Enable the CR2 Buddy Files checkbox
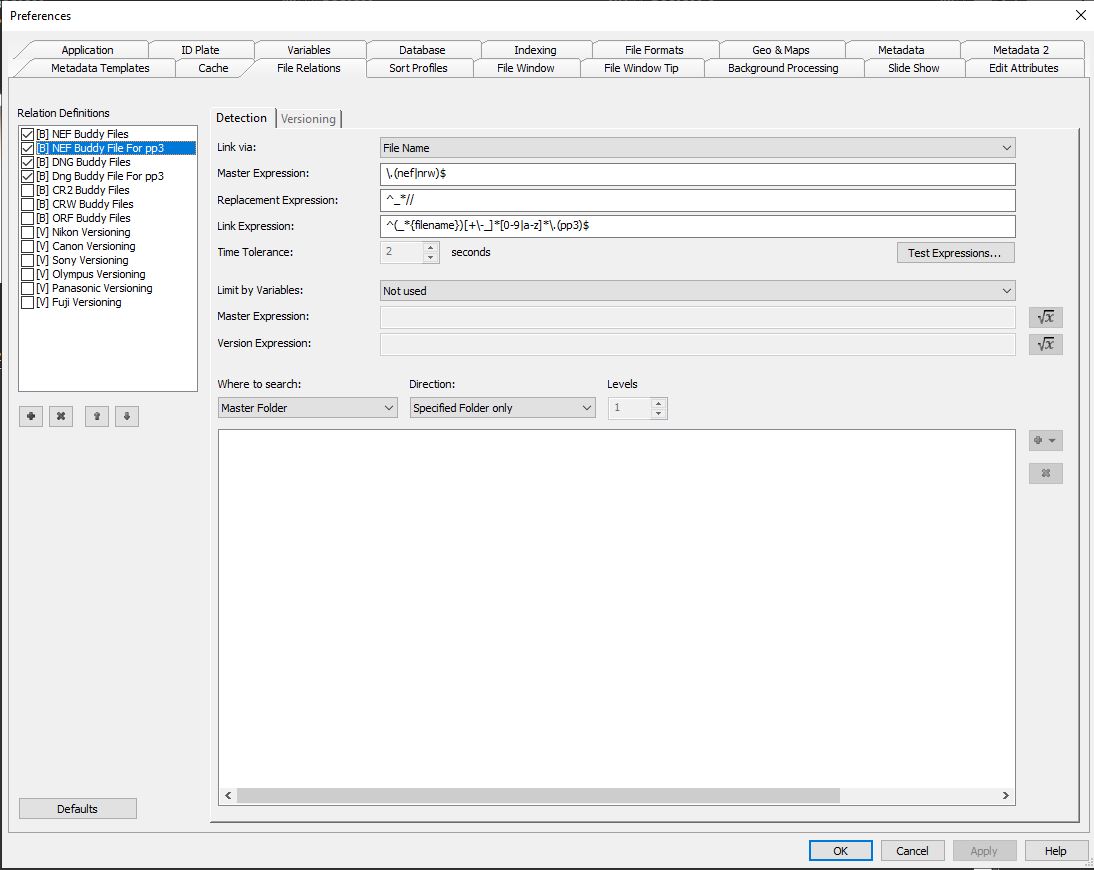The width and height of the screenshot is (1094, 870). [28, 190]
